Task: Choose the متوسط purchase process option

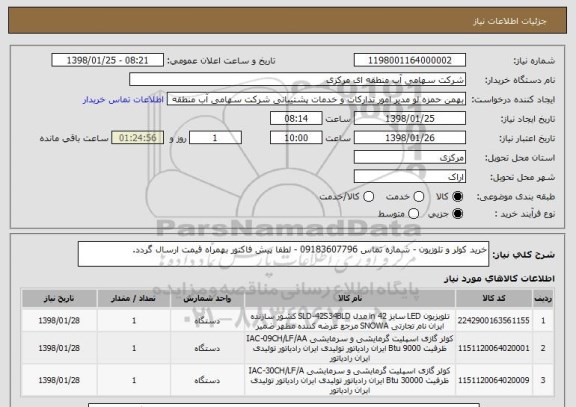Action: [x=413, y=214]
